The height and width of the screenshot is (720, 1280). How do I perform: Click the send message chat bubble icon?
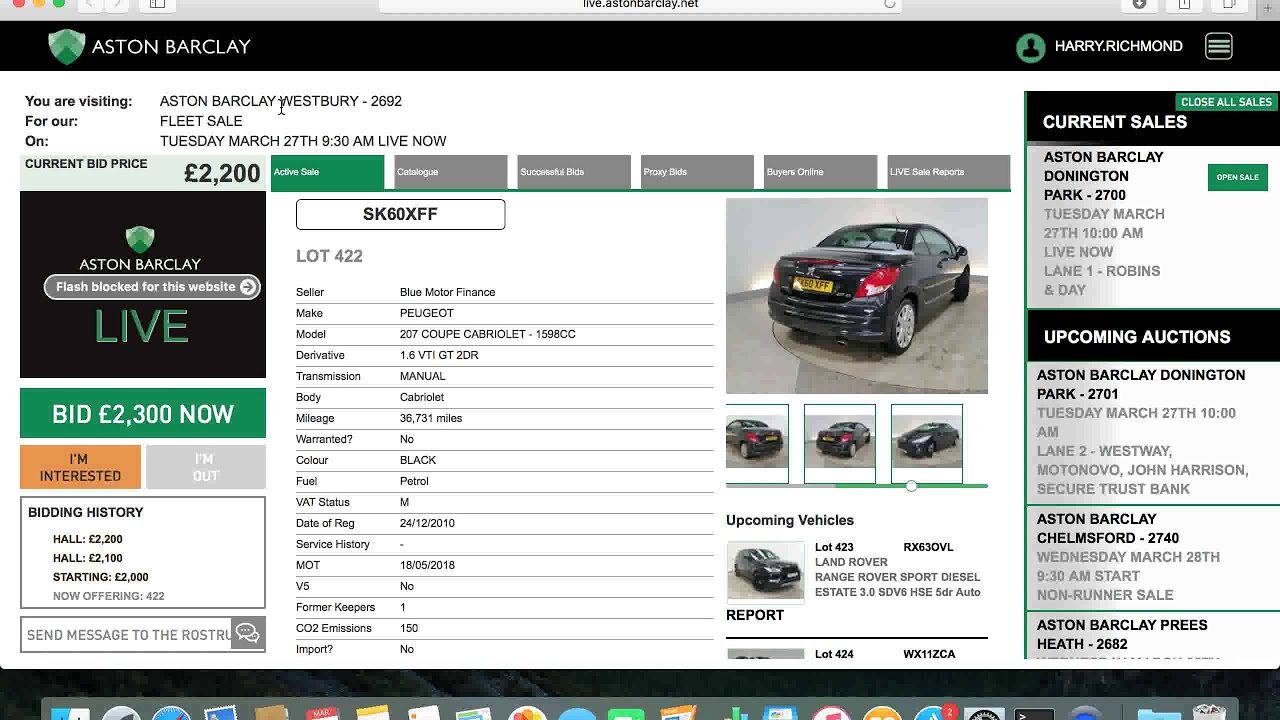tap(247, 634)
